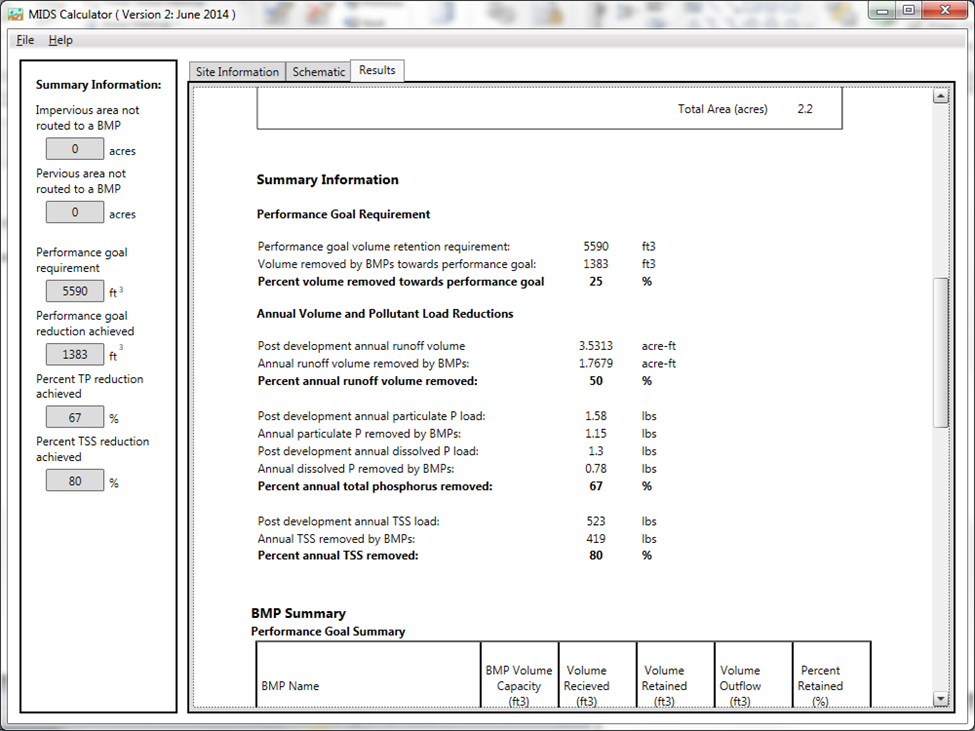Image resolution: width=975 pixels, height=731 pixels.
Task: Click the left panel 'Summary Information:' title
Action: pos(98,85)
